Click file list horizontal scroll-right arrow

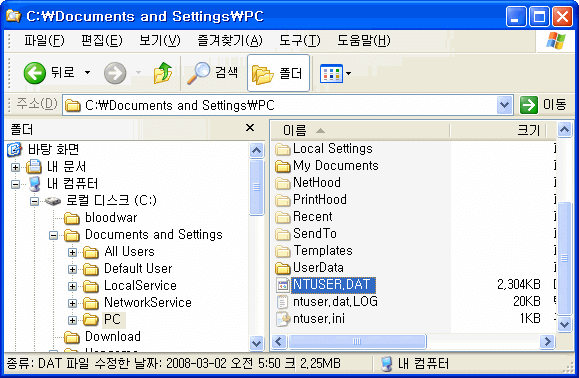547,342
